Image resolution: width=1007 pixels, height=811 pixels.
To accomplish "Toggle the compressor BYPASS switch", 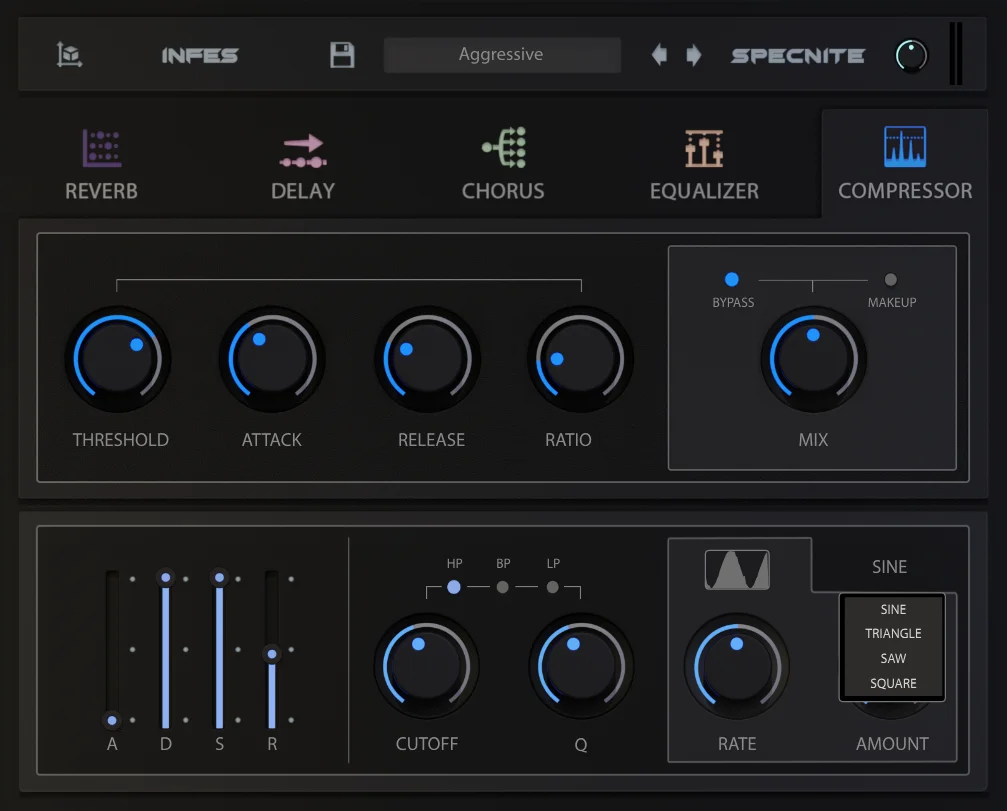I will point(731,279).
